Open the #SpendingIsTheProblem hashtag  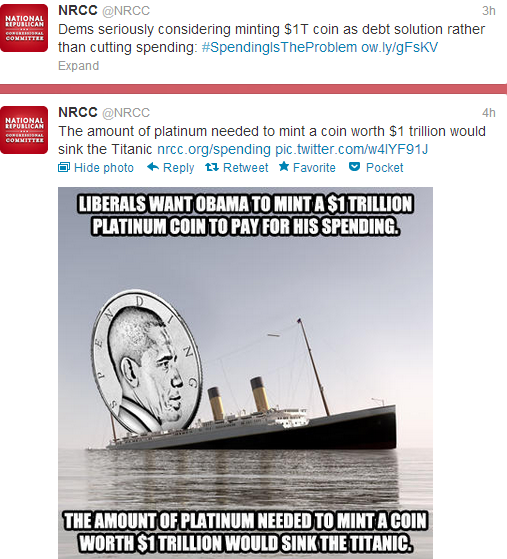click(279, 47)
